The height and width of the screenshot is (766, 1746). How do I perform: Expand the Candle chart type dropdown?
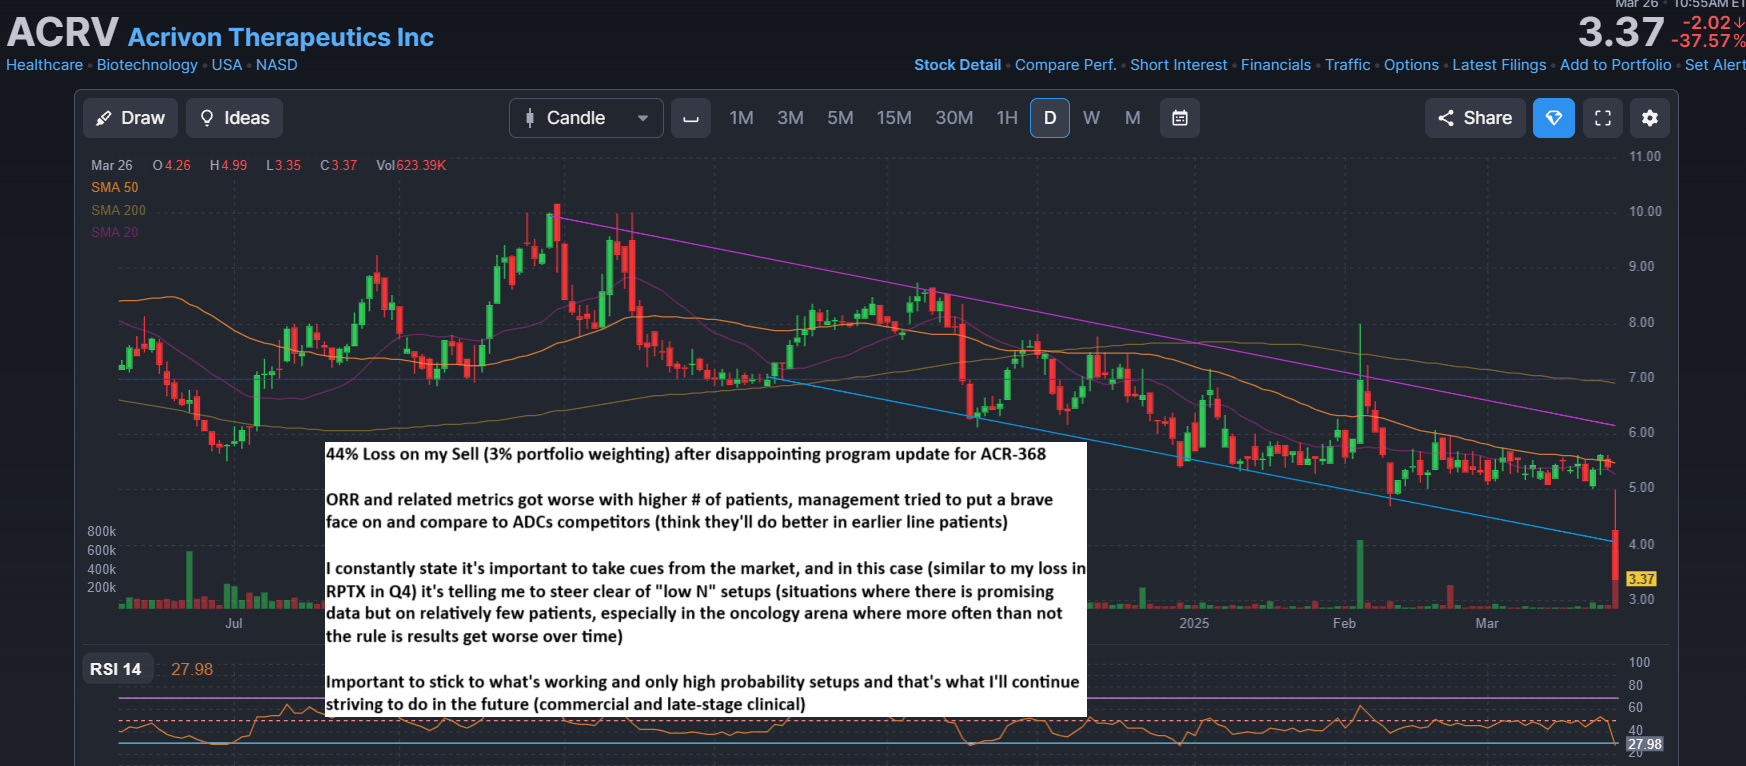tap(586, 118)
